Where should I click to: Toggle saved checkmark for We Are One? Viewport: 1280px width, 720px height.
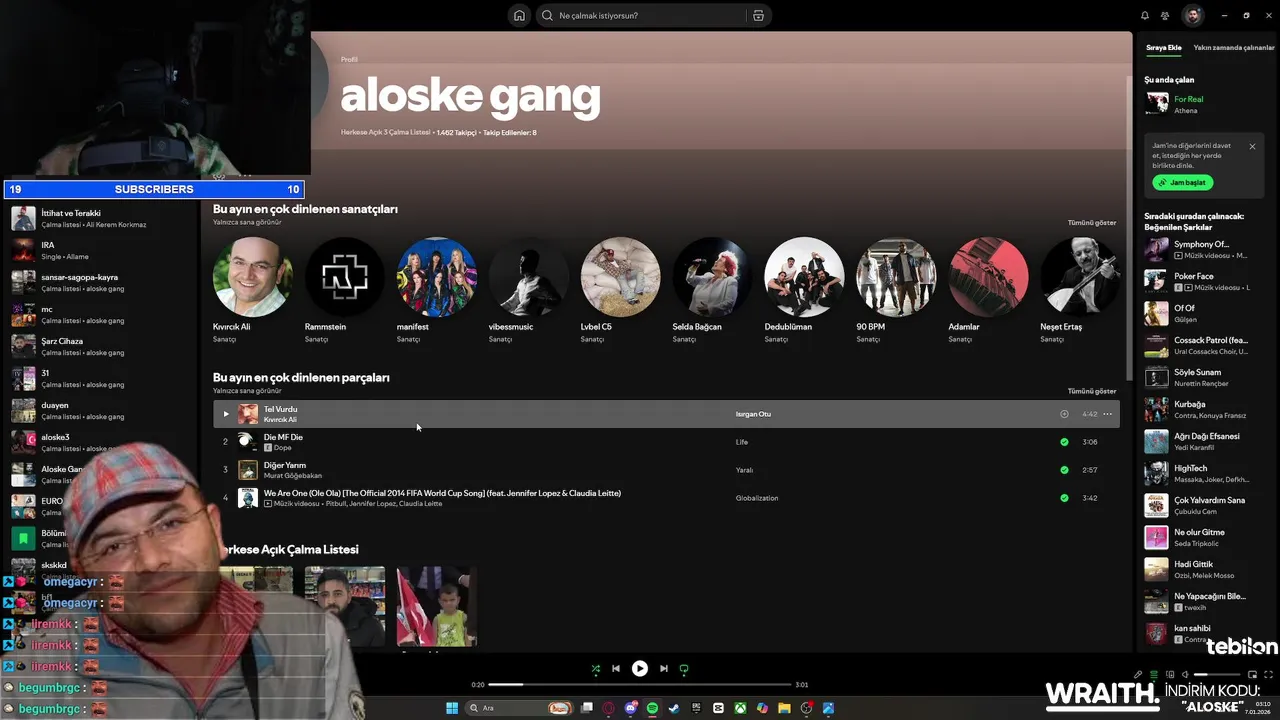pos(1064,498)
